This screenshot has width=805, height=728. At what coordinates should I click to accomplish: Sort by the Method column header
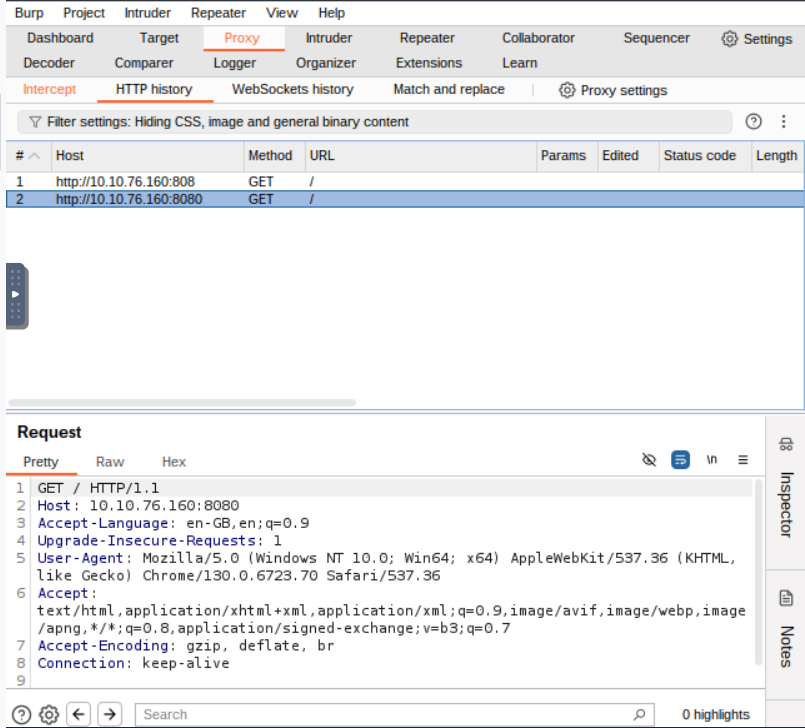[274, 156]
